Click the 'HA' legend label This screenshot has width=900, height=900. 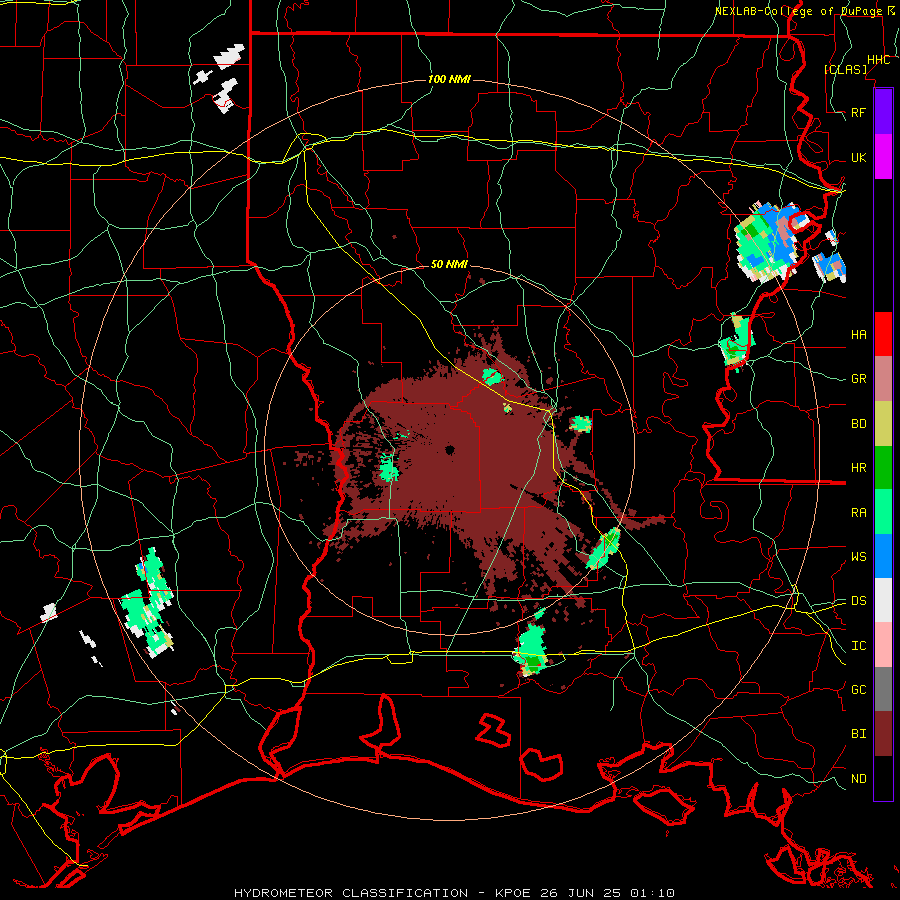click(858, 334)
